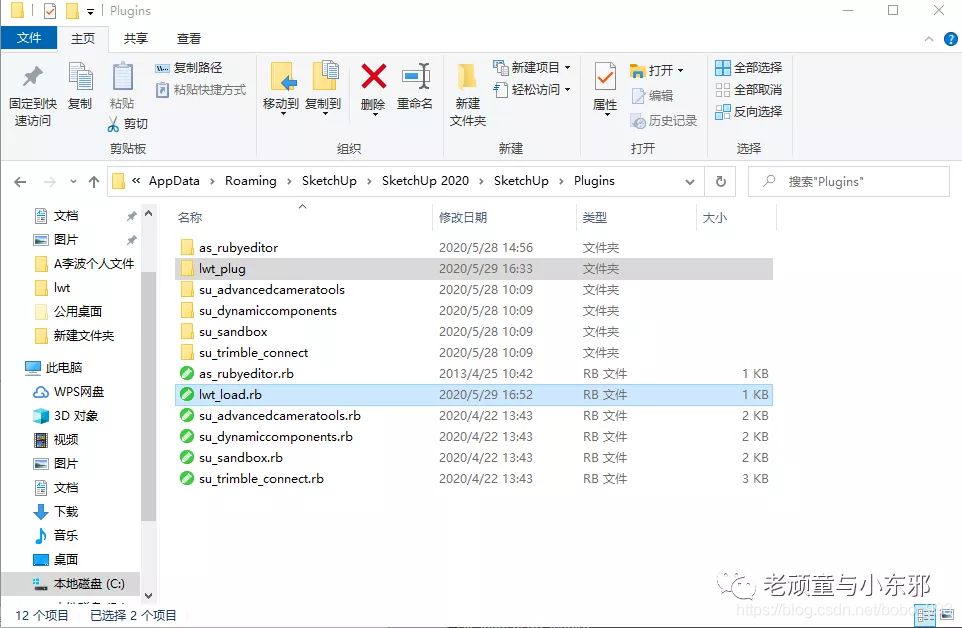The height and width of the screenshot is (628, 962).
Task: Switch to large icons view in status bar
Action: coord(947,615)
